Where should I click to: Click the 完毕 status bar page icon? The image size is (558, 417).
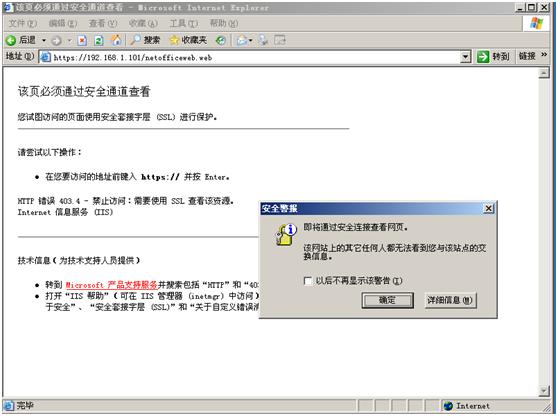click(9, 405)
